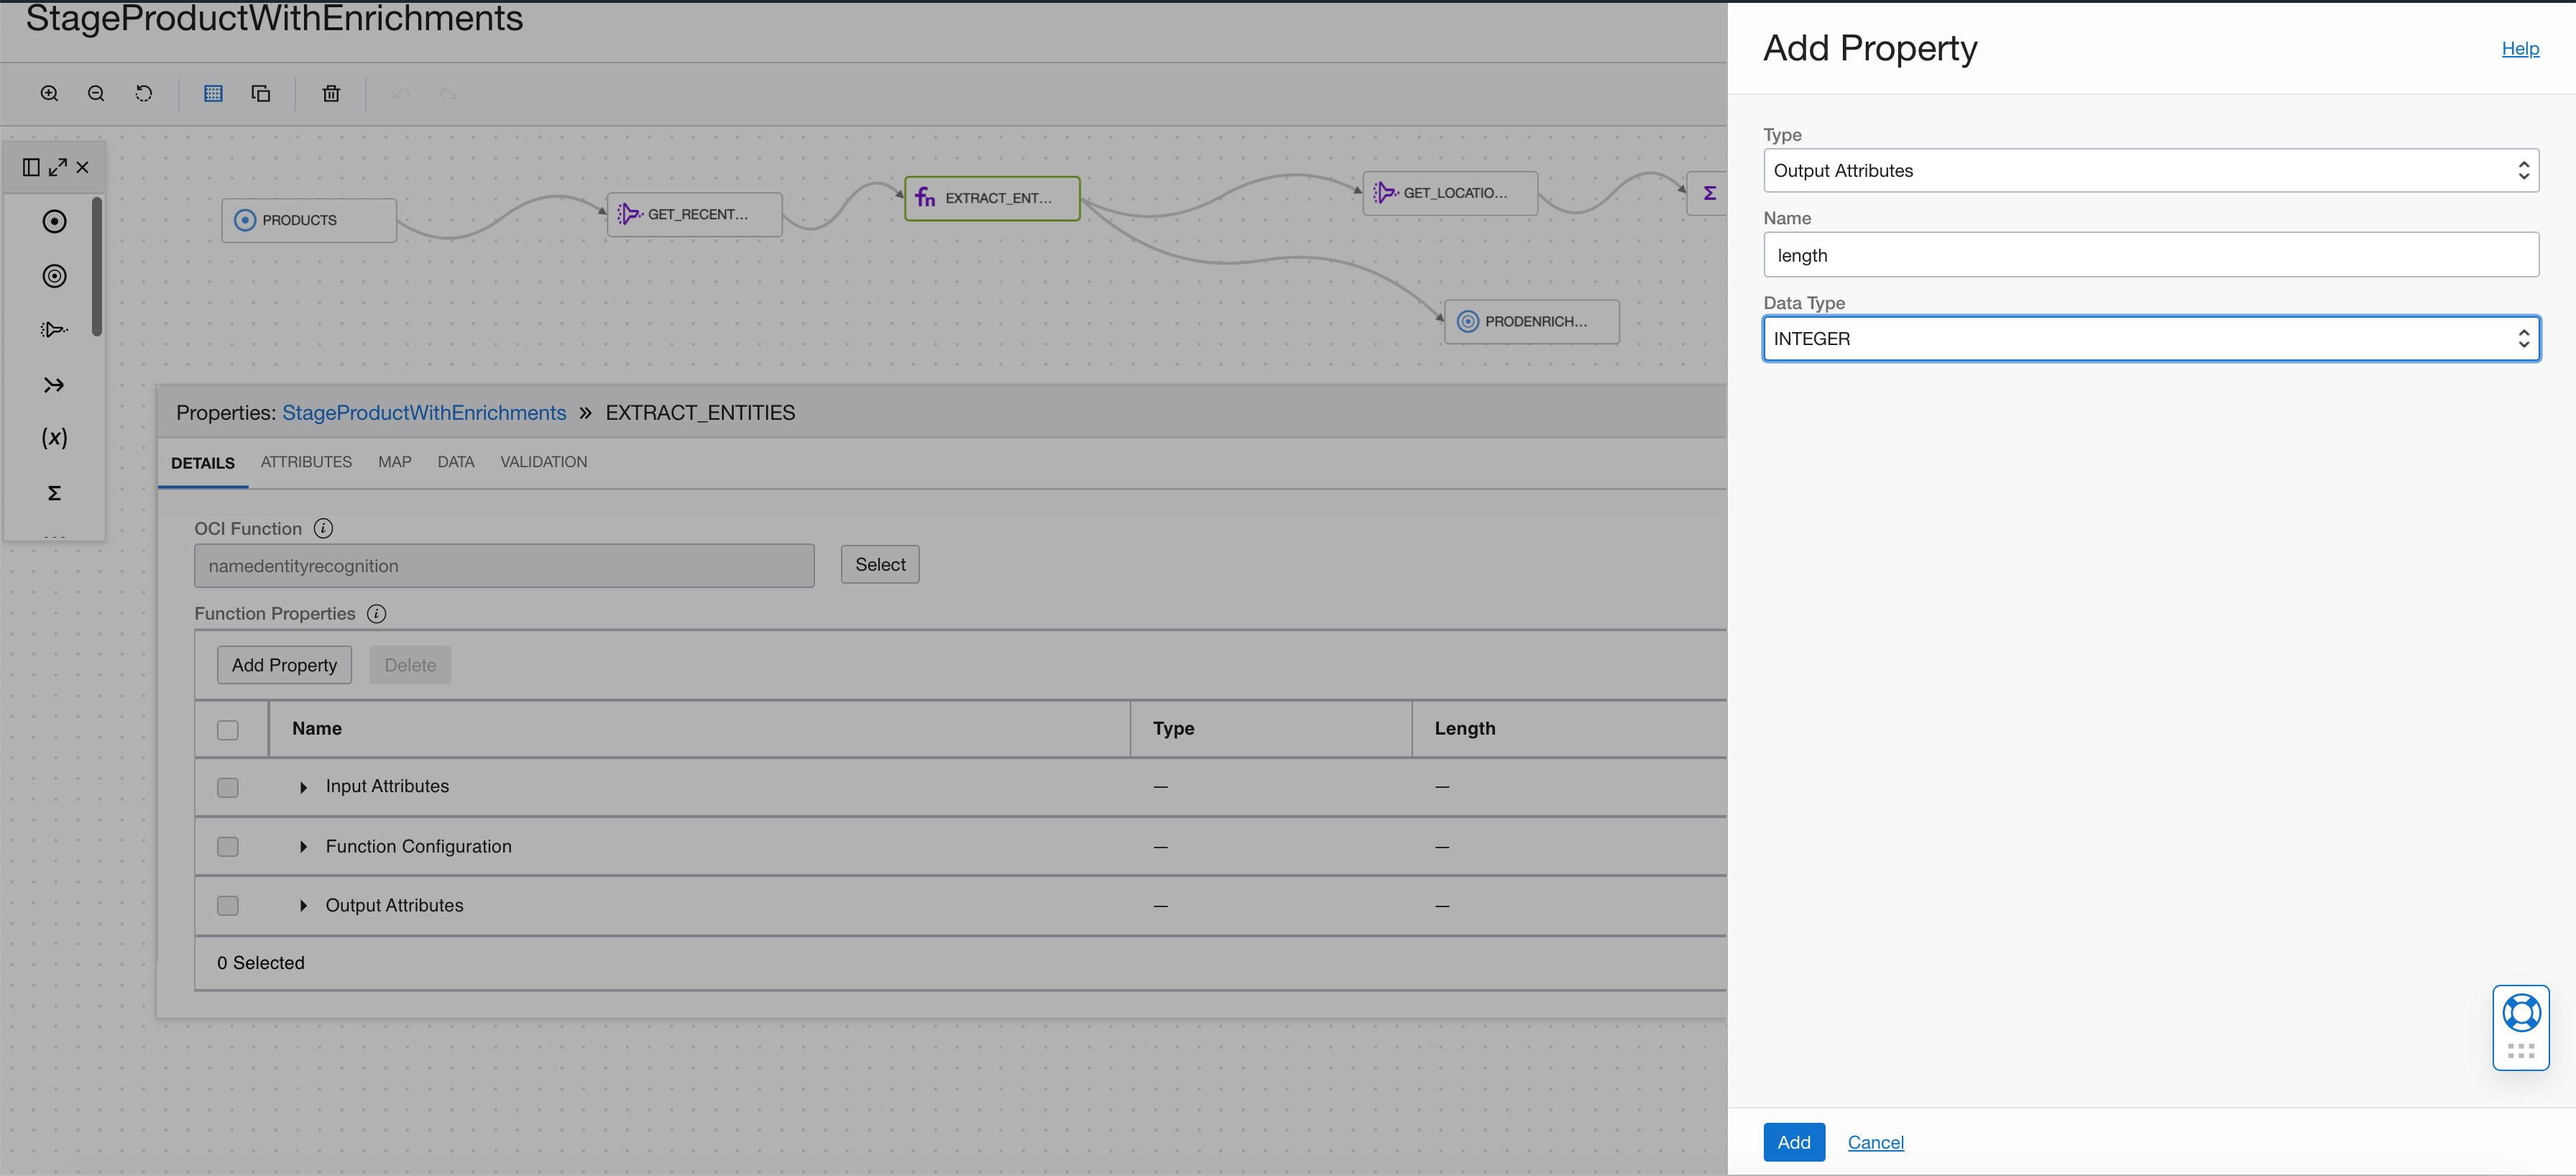Viewport: 2576px width, 1176px height.
Task: Open the Type dropdown showing Output Attributes
Action: click(2150, 170)
